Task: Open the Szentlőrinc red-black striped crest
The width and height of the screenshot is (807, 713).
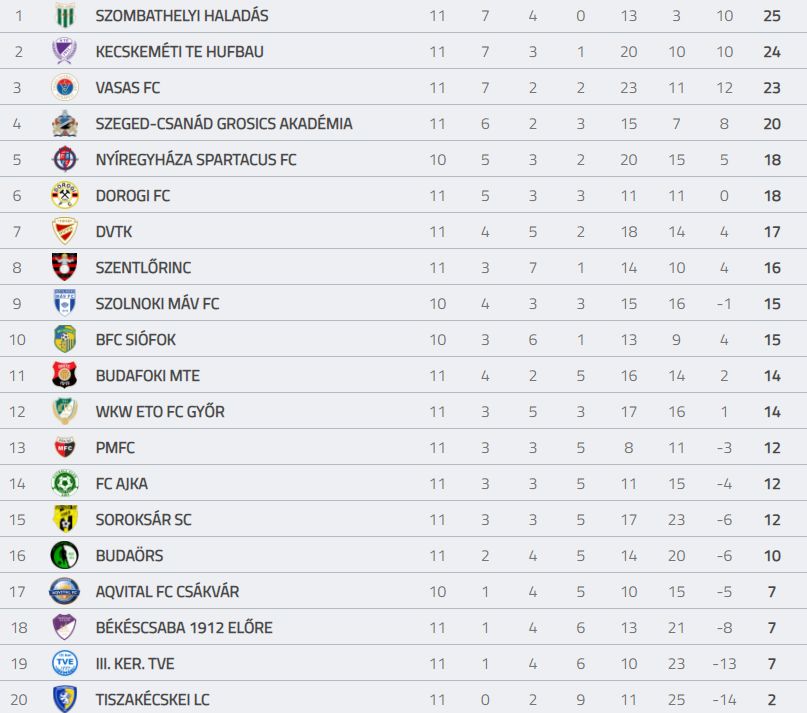Action: 65,267
